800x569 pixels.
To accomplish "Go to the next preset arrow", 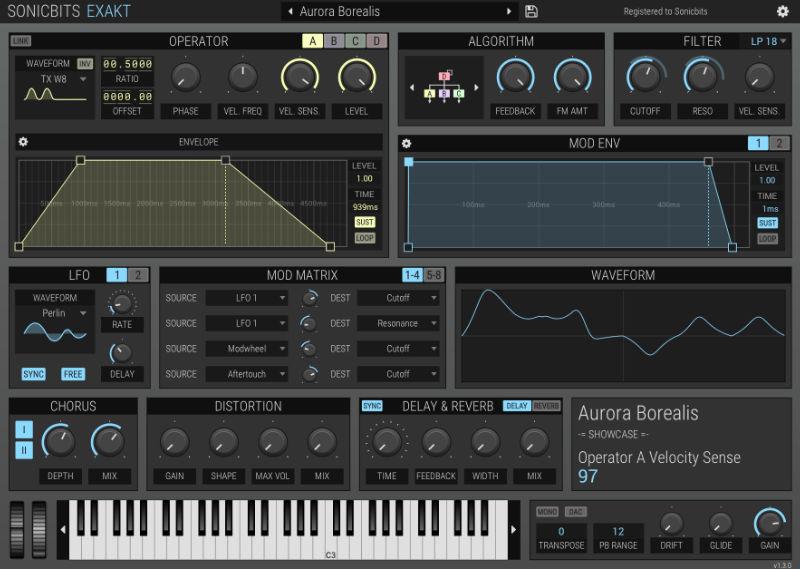I will click(x=508, y=12).
